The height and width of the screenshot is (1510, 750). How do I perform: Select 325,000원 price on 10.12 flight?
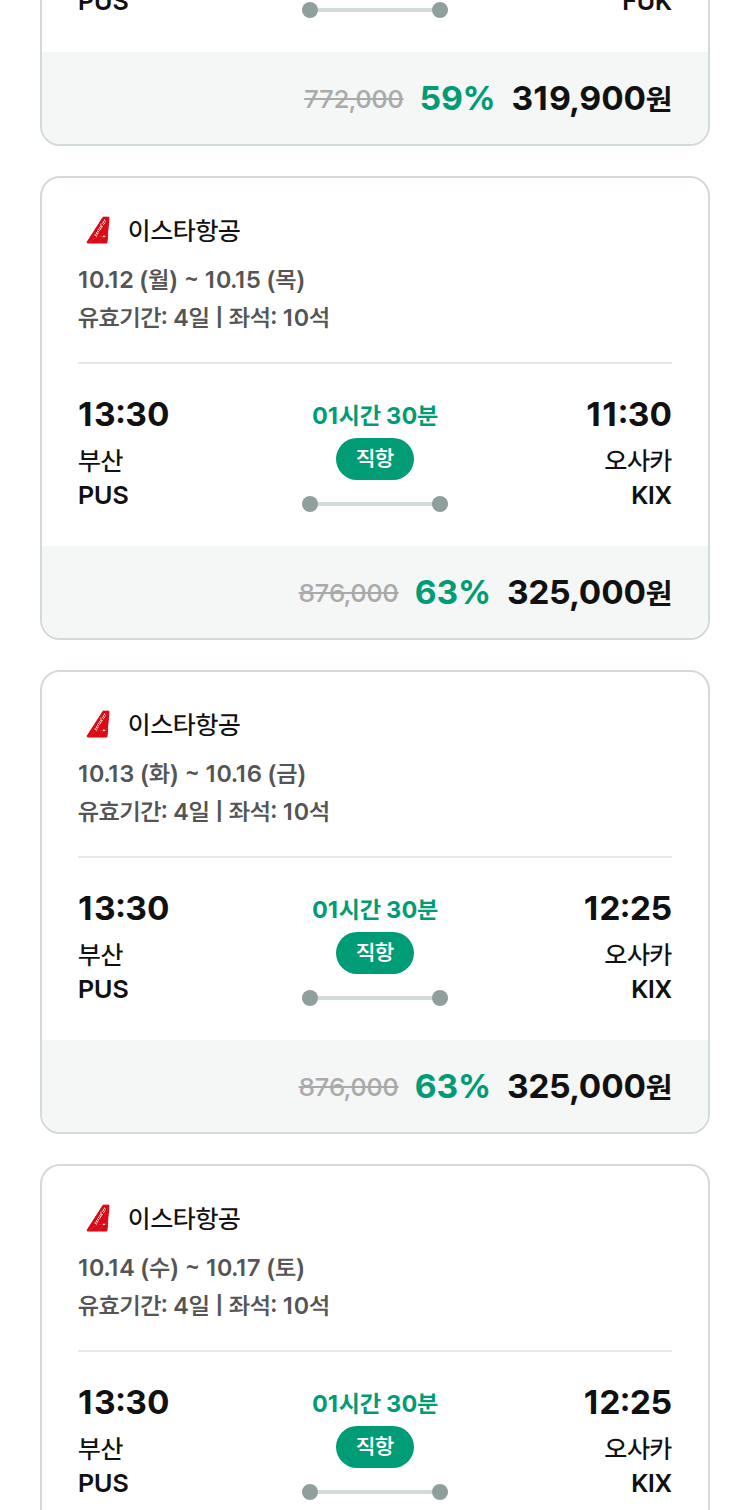point(590,593)
